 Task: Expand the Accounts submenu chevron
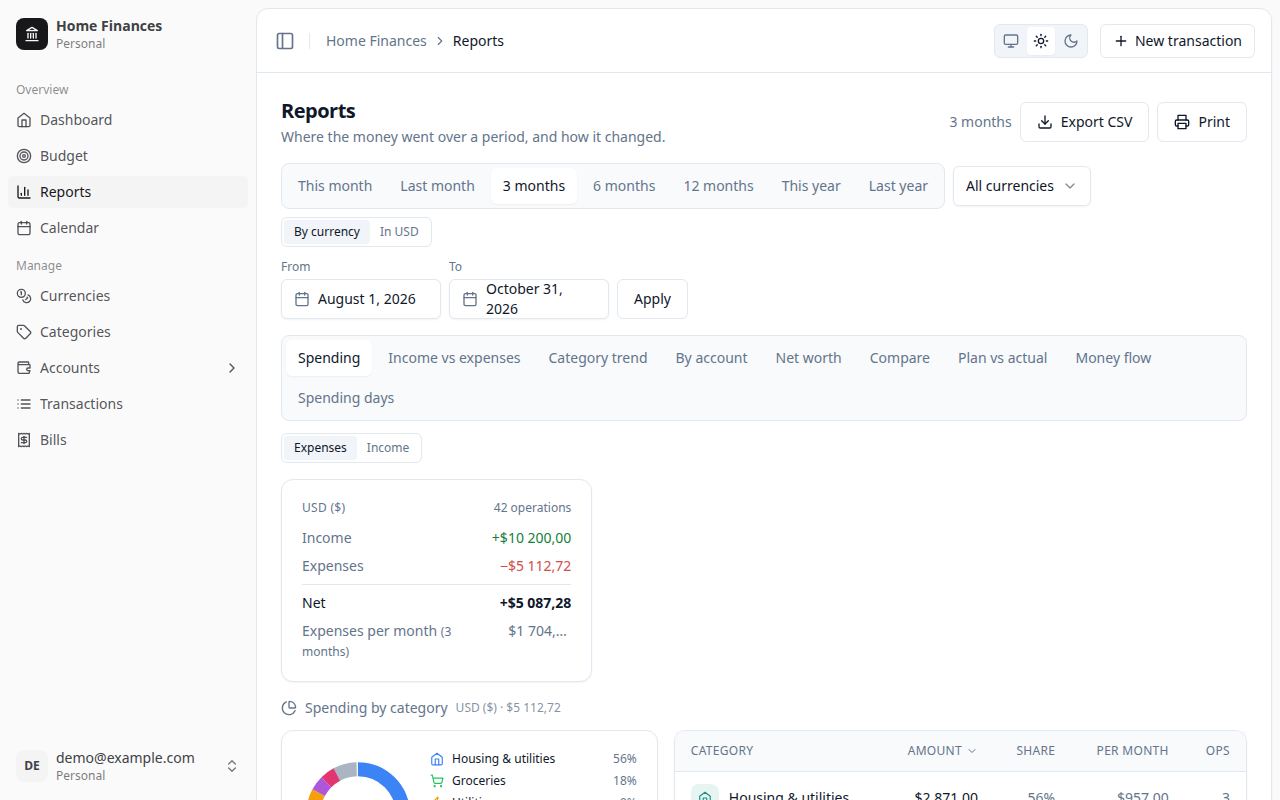point(232,368)
